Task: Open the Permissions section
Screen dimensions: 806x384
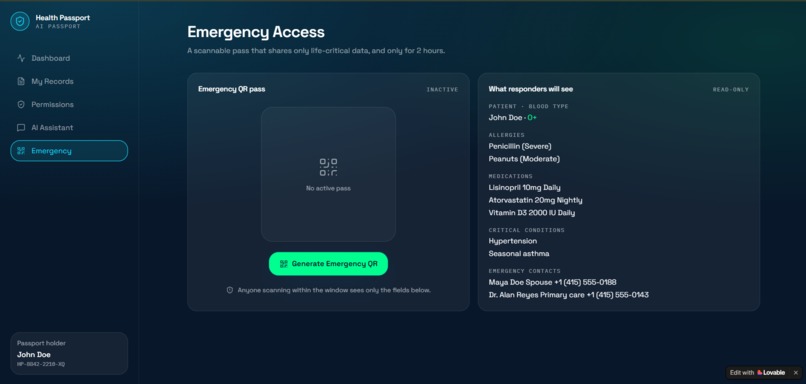Action: coord(69,104)
